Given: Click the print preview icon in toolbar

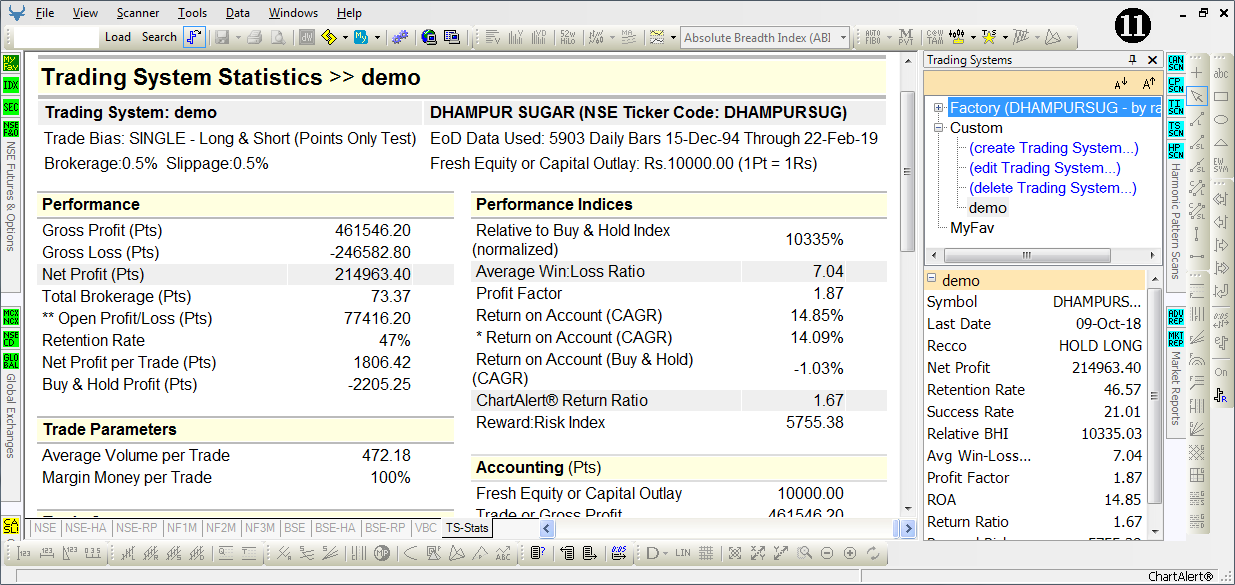Looking at the screenshot, I should pyautogui.click(x=277, y=38).
